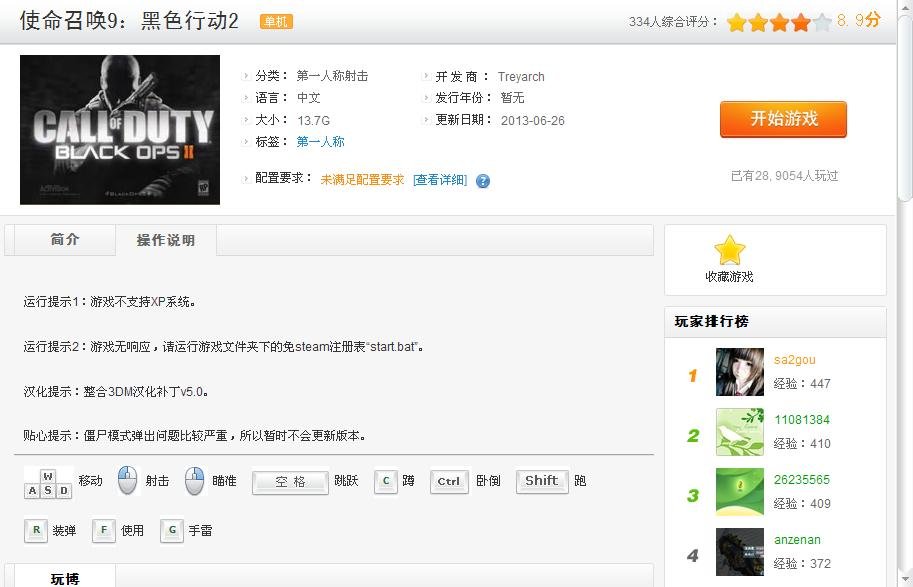Open the 玩博 tab

tap(65, 578)
